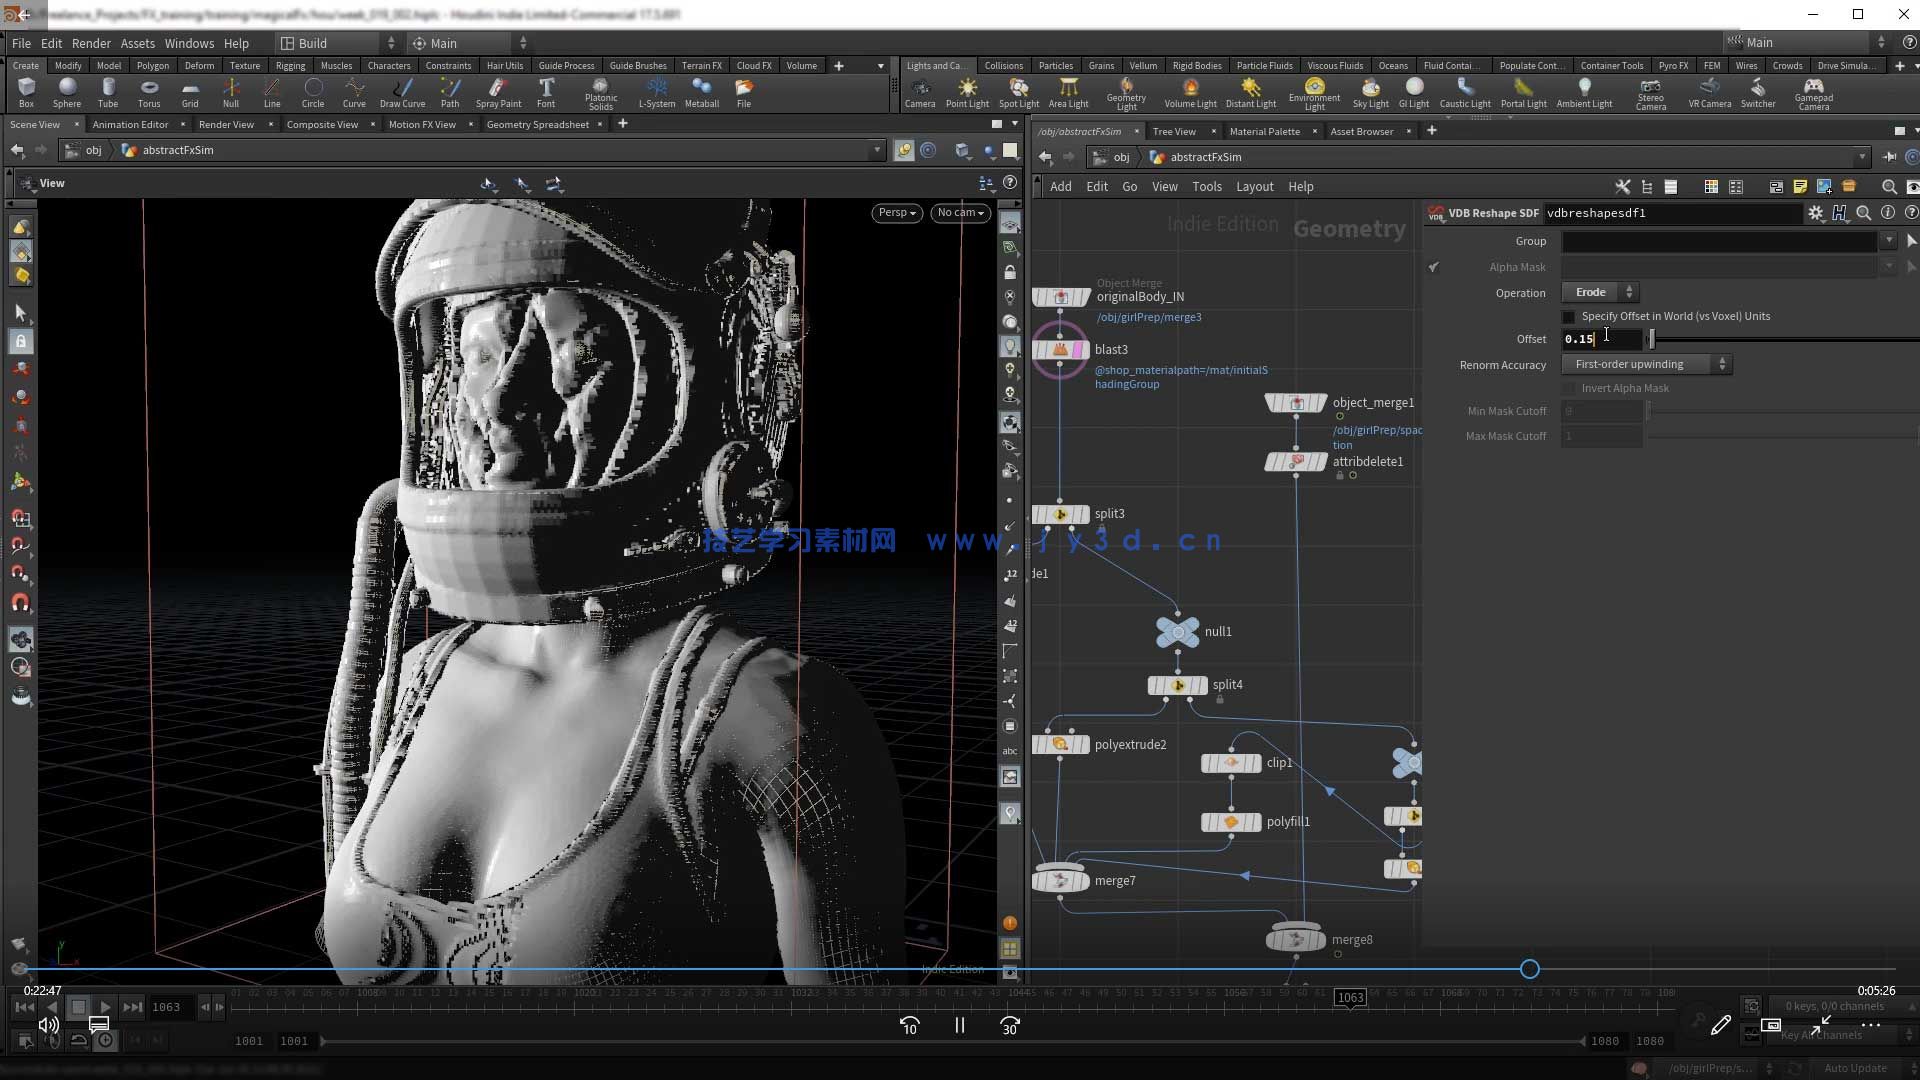Toggle Auto Update in the status bar
Screen dimensions: 1920x1080
pyautogui.click(x=1855, y=1068)
